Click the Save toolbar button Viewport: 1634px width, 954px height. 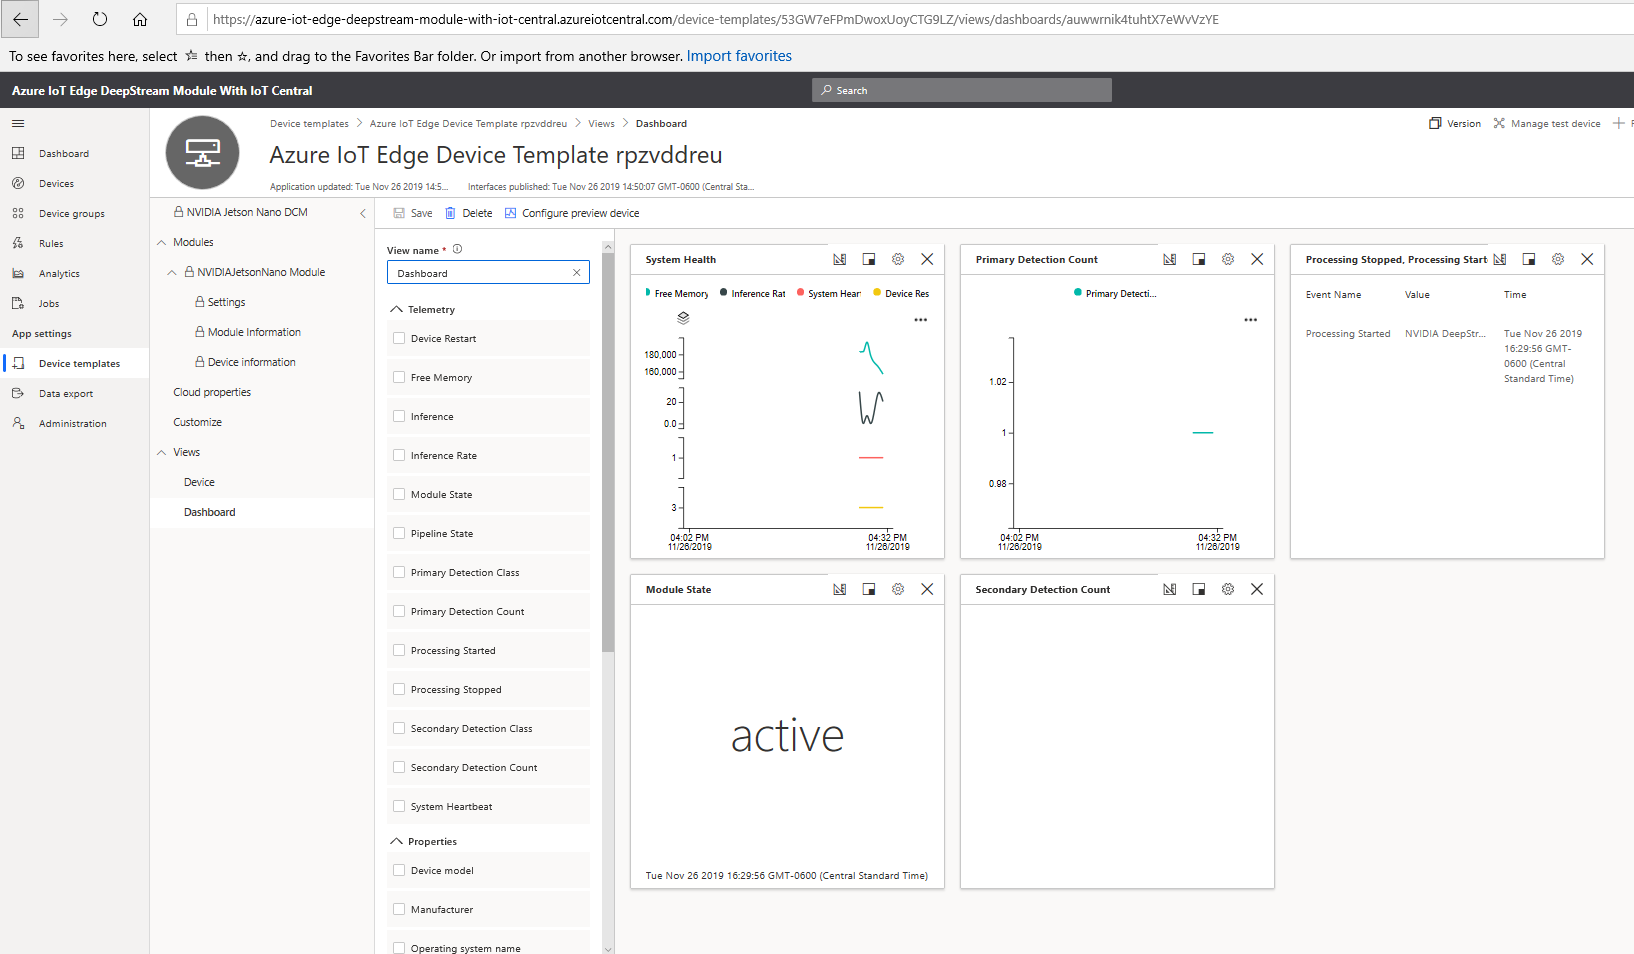tap(413, 213)
